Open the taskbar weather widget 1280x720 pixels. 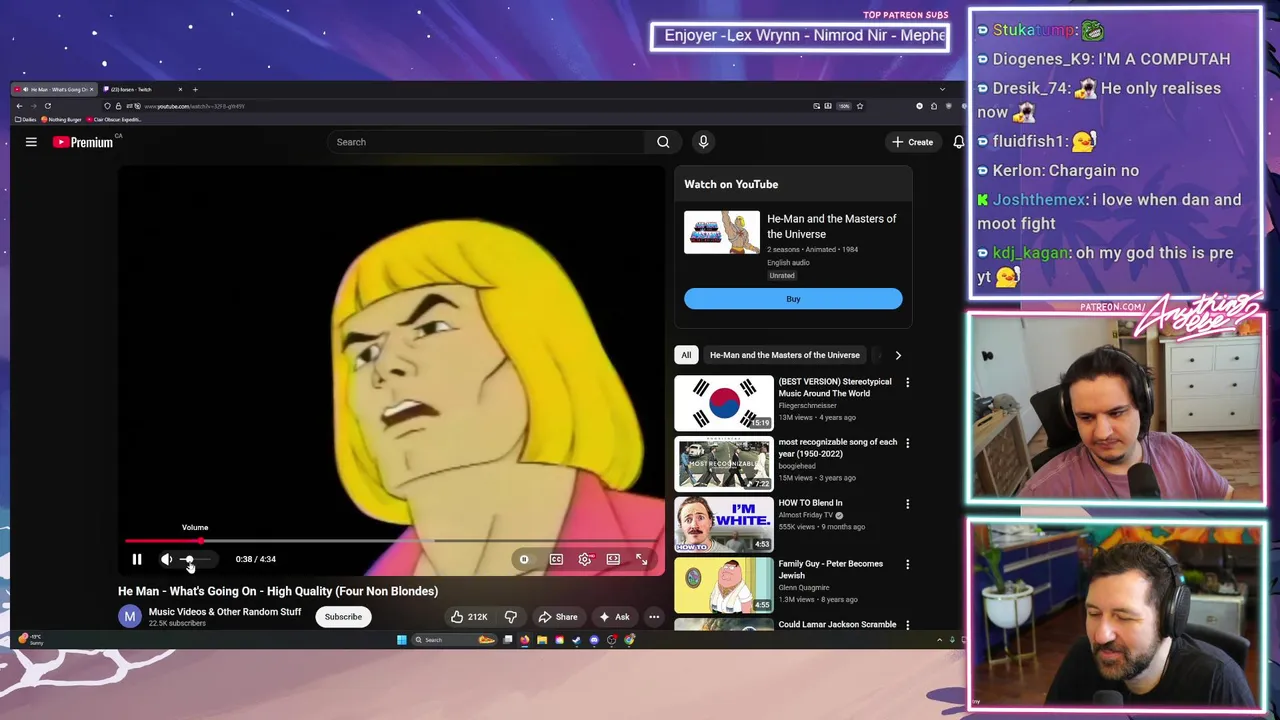30,639
